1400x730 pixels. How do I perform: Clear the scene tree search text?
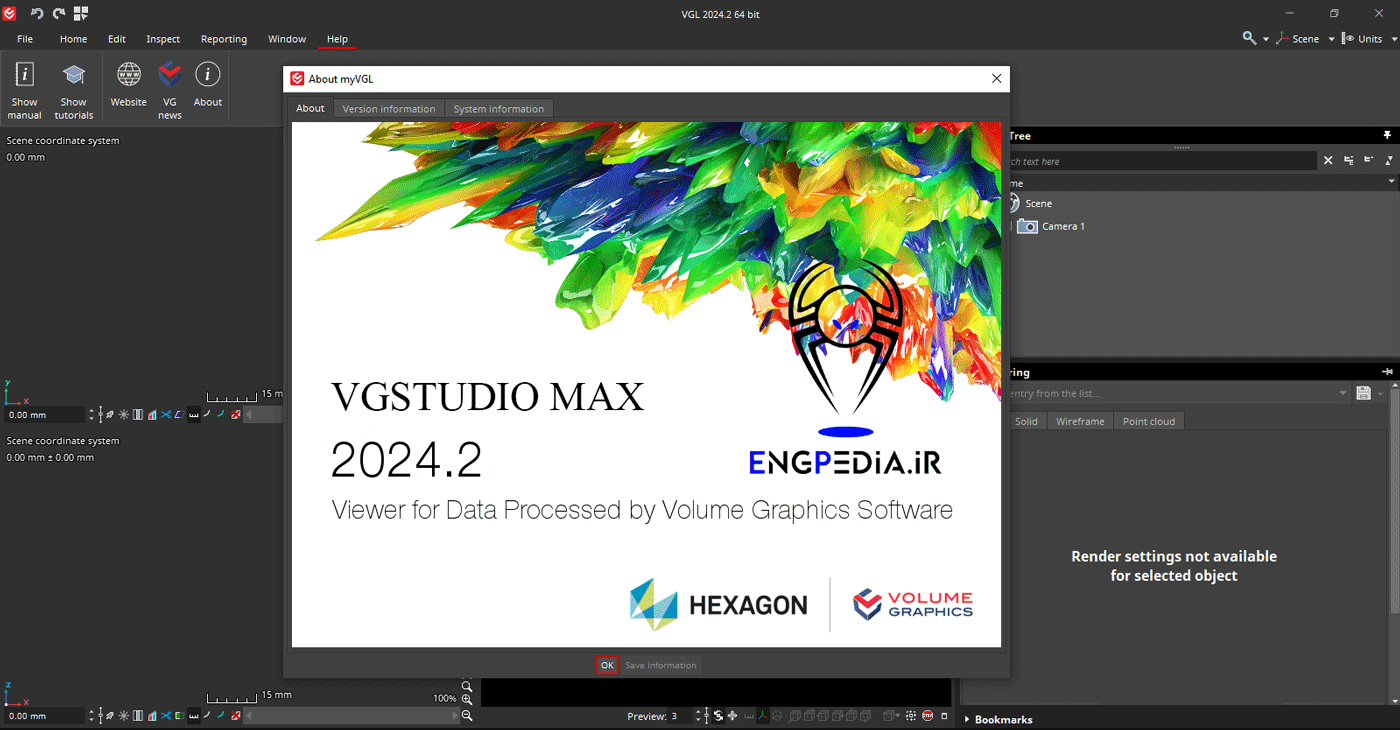(1328, 160)
